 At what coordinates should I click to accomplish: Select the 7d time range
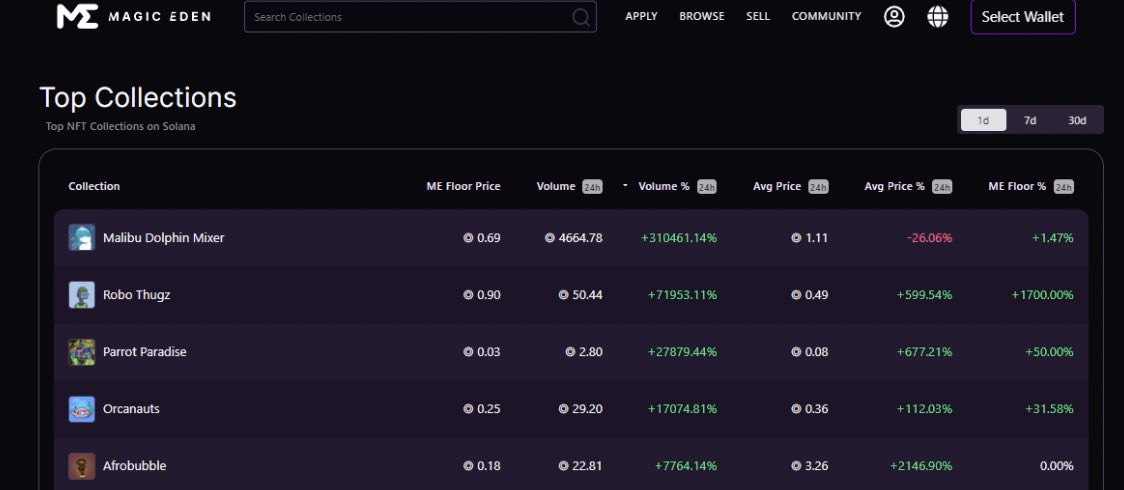[1030, 120]
